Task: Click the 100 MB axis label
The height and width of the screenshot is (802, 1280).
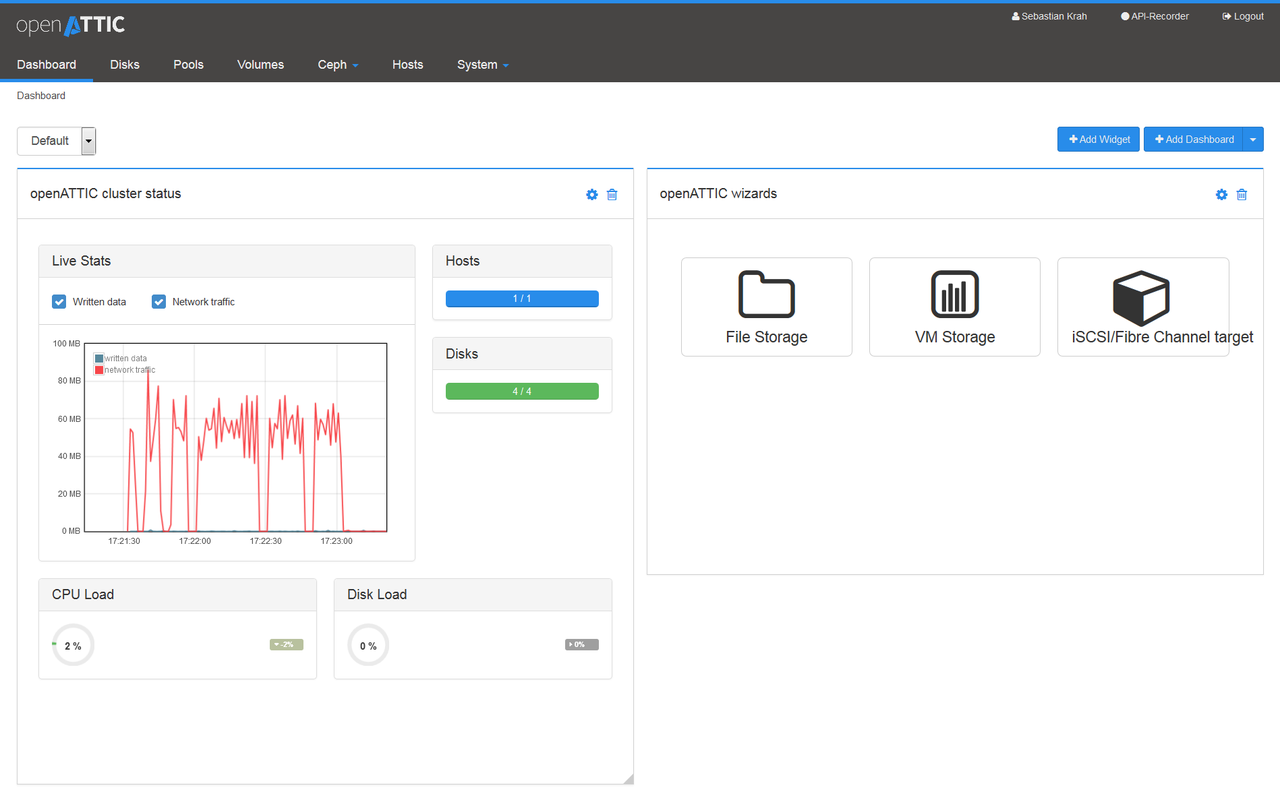Action: click(66, 344)
